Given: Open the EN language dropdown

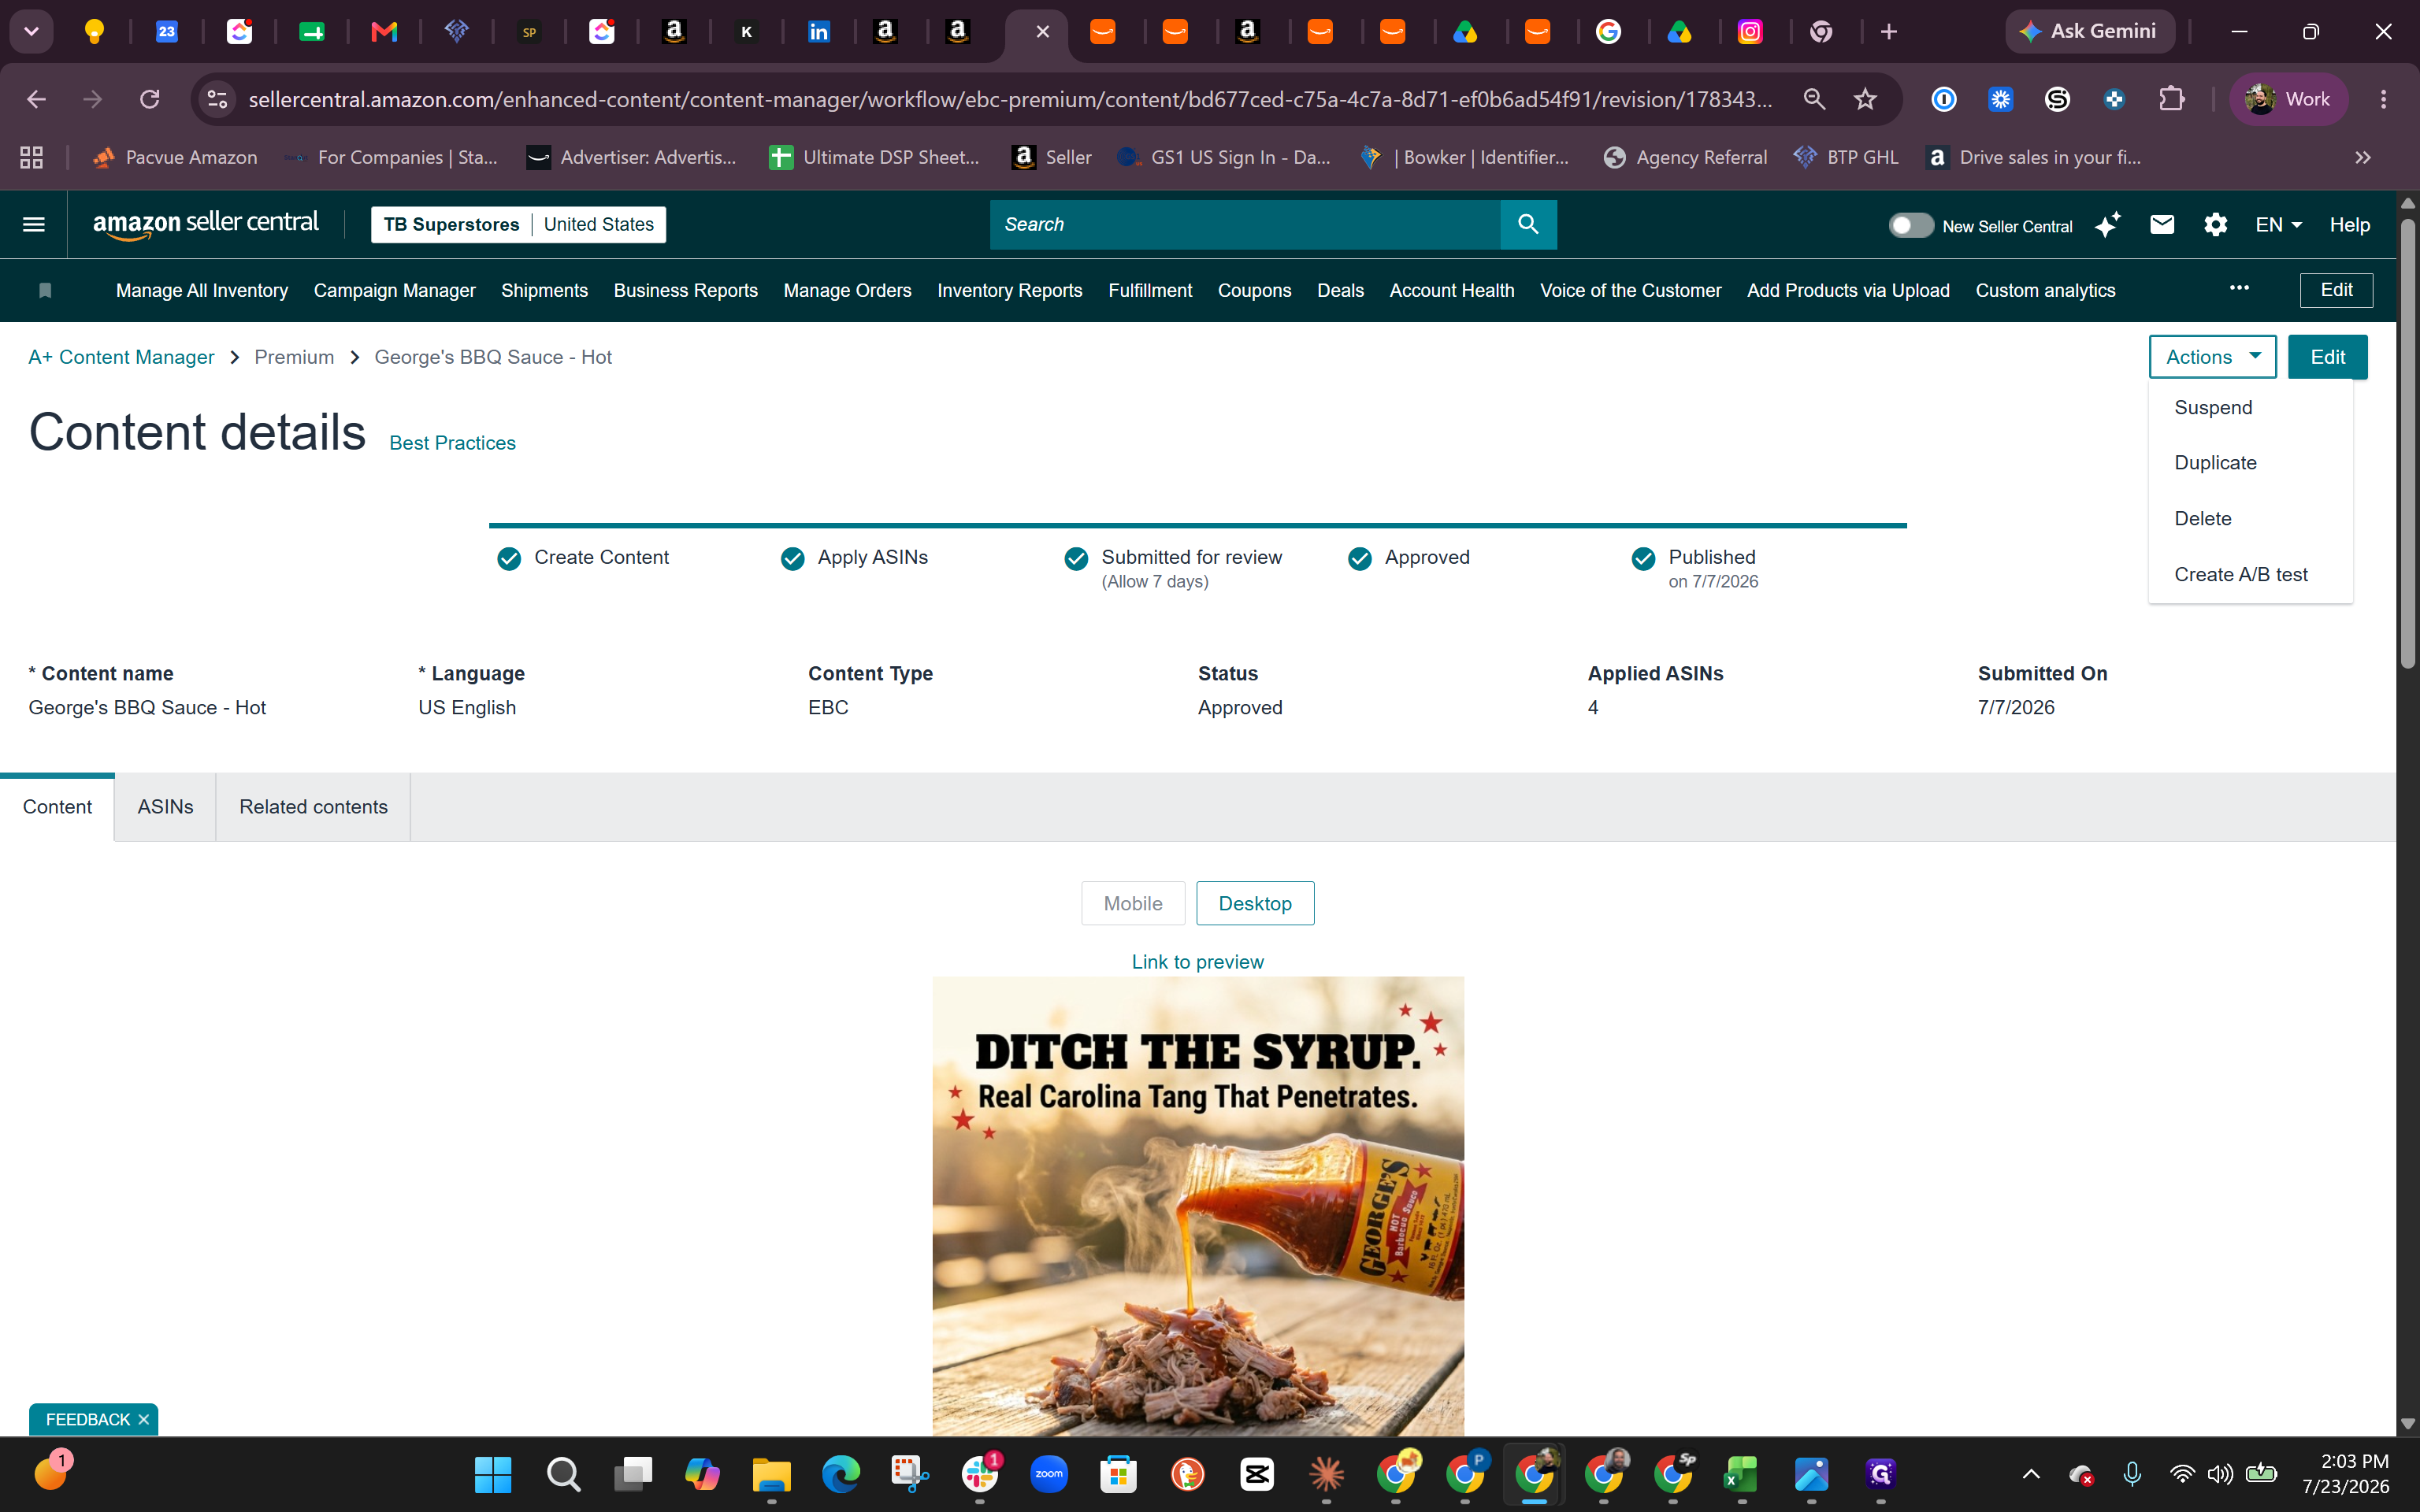Looking at the screenshot, I should click(2279, 225).
